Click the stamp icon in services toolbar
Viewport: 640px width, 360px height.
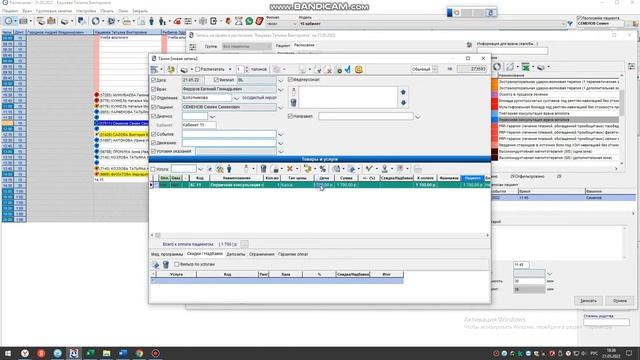(x=384, y=169)
